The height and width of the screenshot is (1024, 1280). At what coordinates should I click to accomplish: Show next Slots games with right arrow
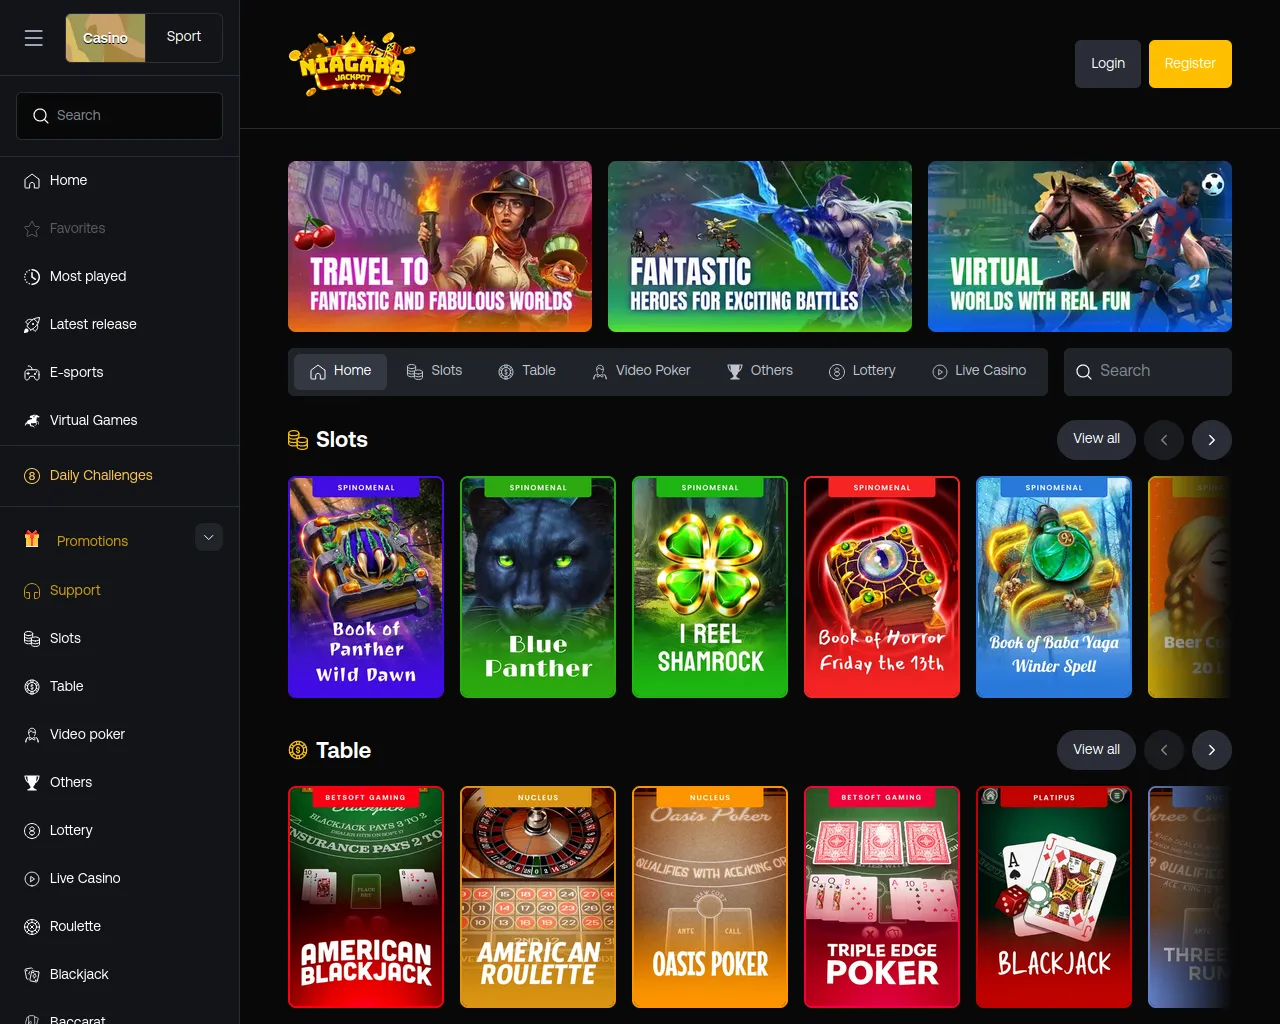point(1212,440)
